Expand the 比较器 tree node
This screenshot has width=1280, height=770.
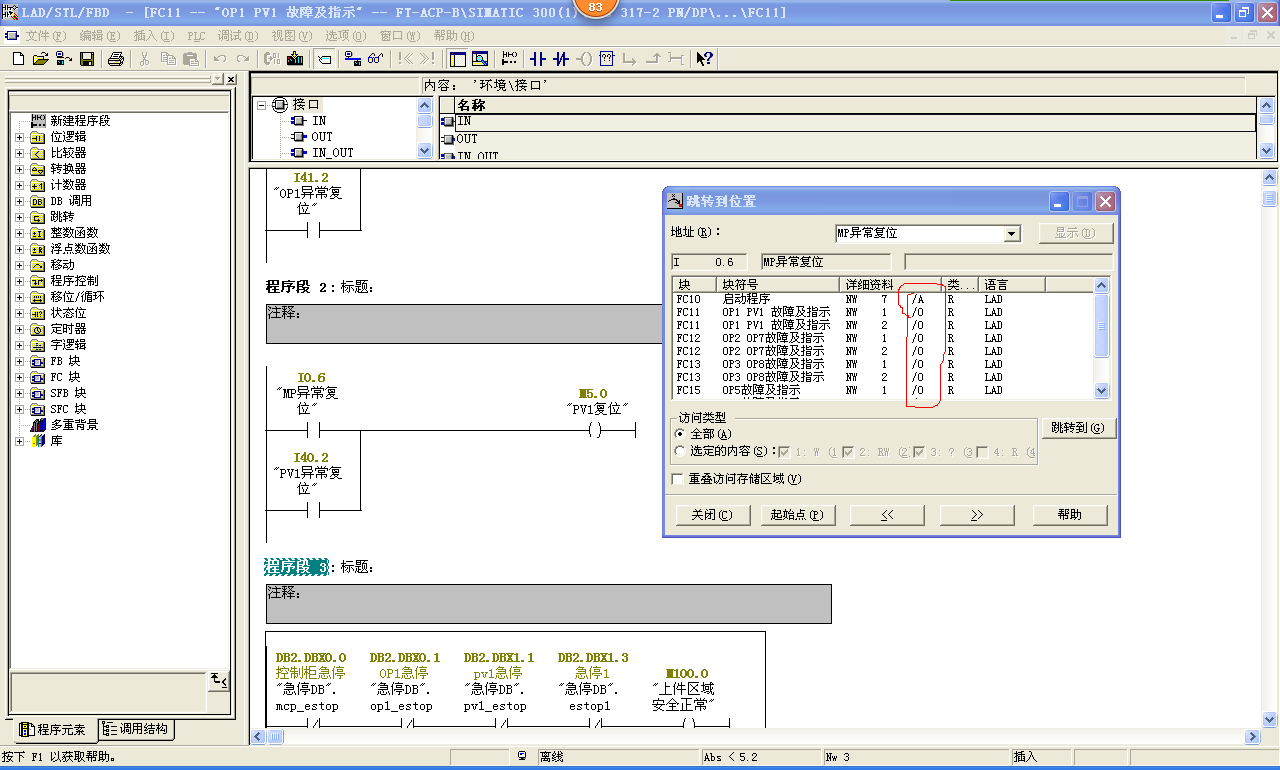click(x=19, y=153)
